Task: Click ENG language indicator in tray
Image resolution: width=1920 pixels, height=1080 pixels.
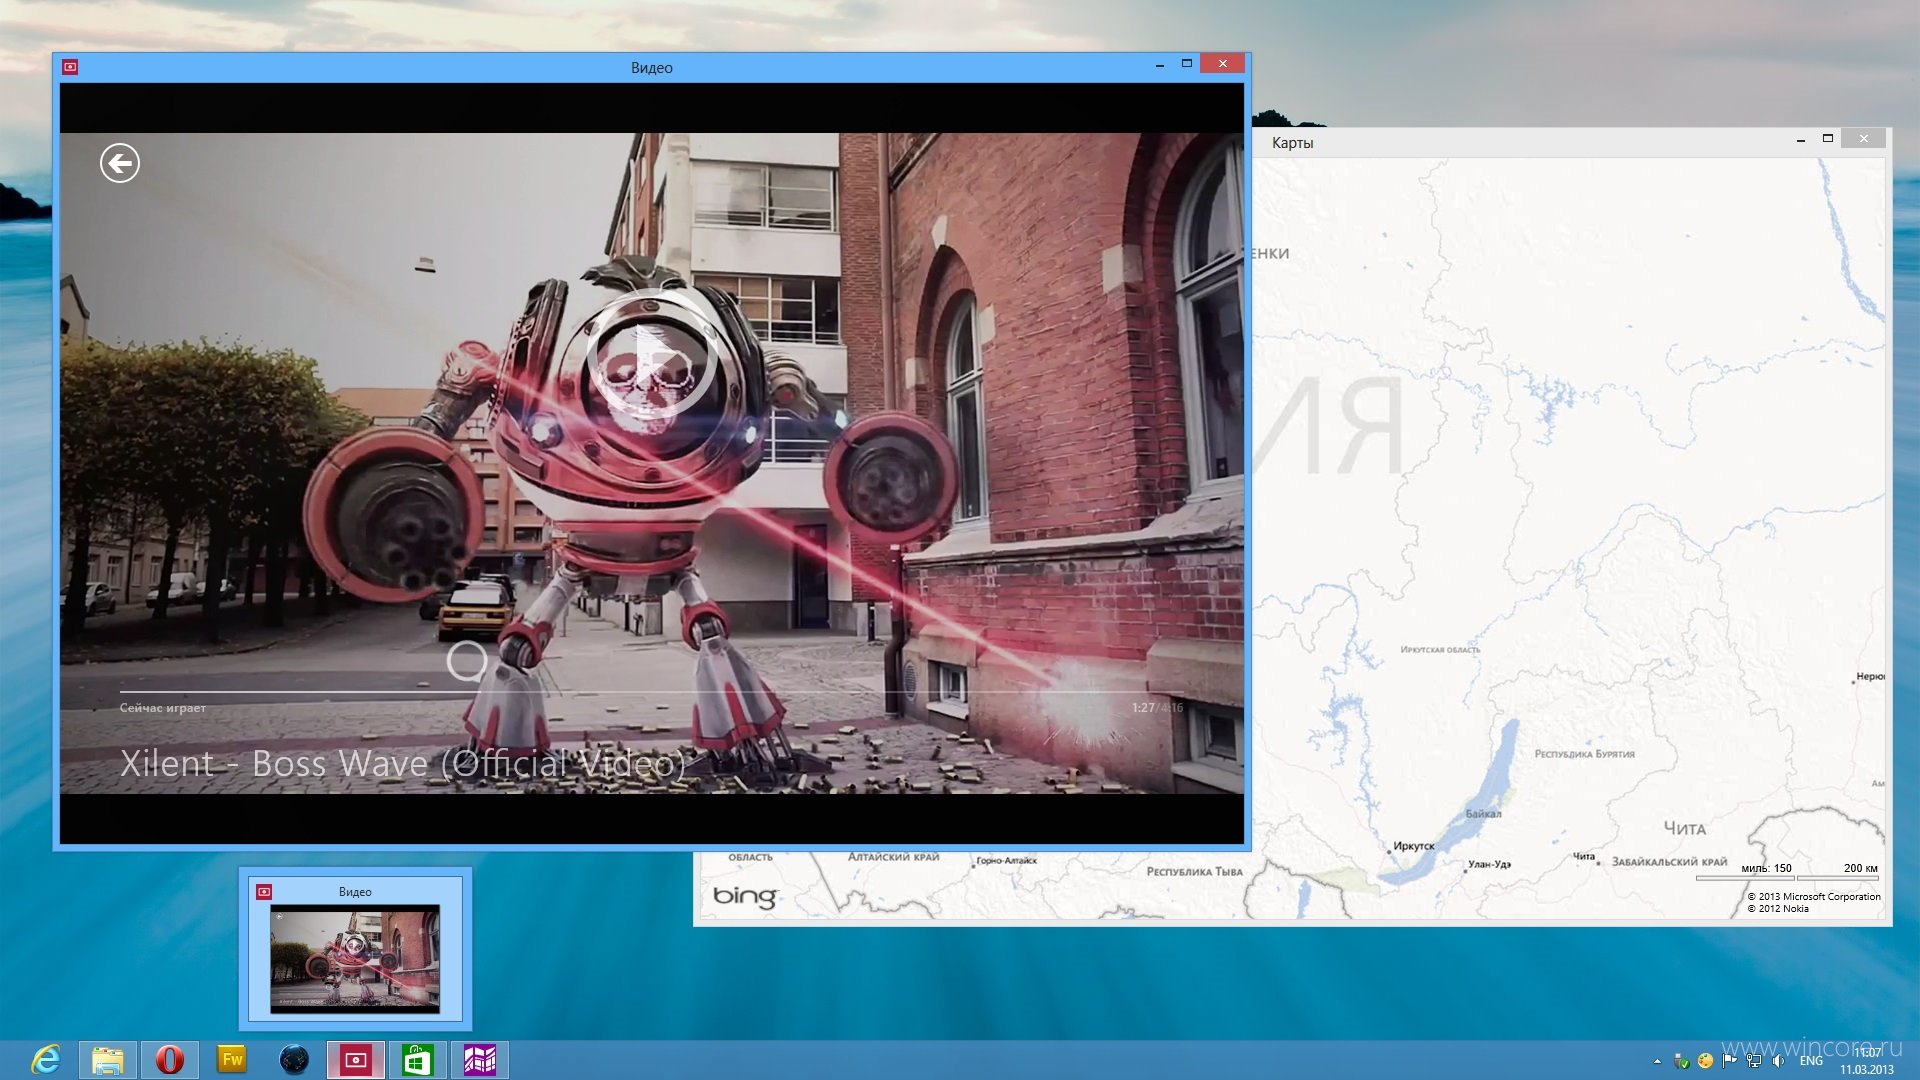Action: coord(1811,1061)
